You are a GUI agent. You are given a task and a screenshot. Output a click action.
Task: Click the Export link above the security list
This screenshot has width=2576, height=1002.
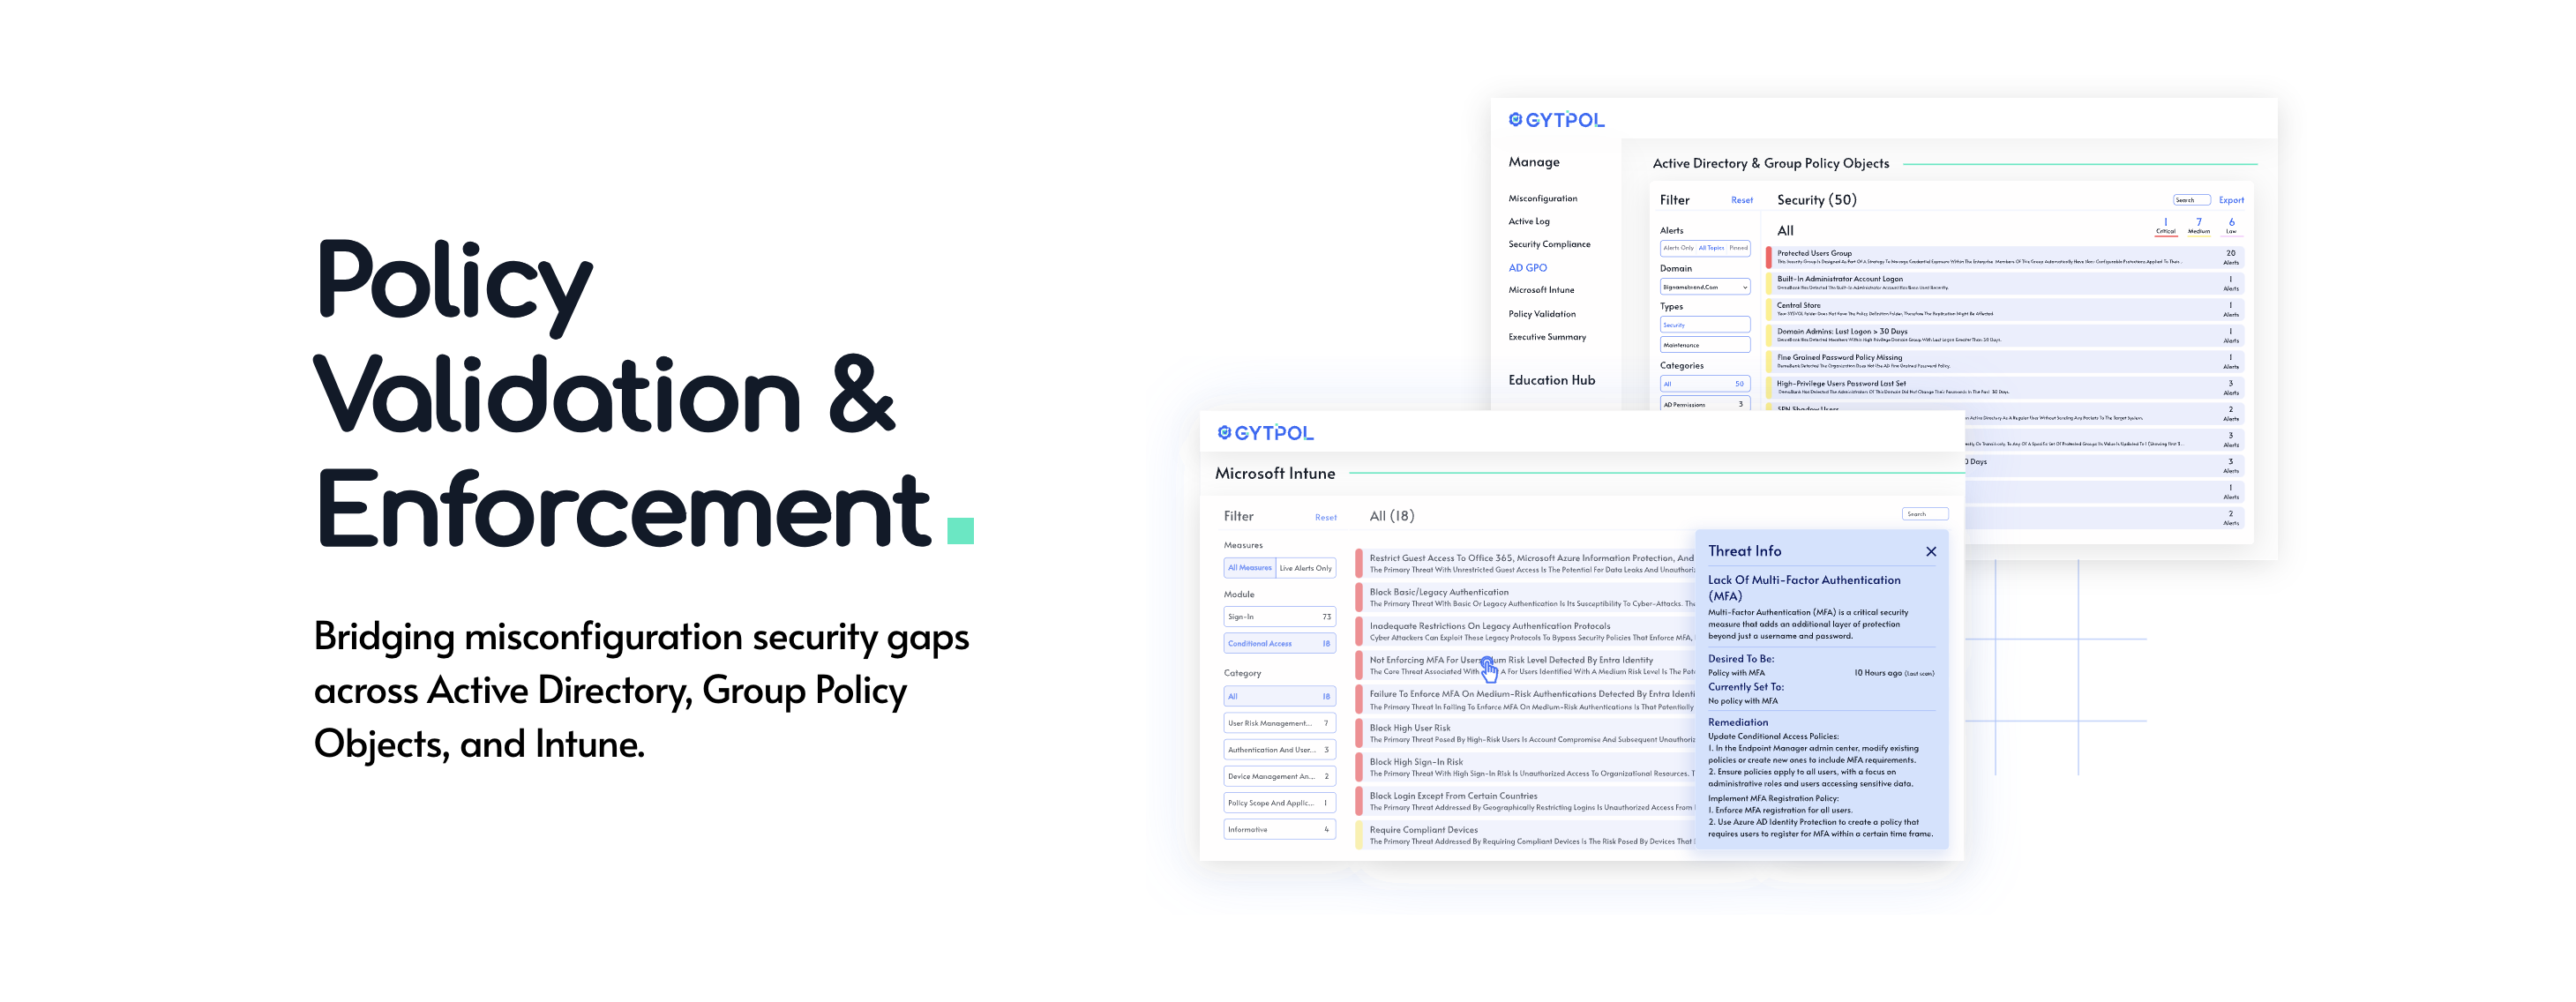point(2230,199)
